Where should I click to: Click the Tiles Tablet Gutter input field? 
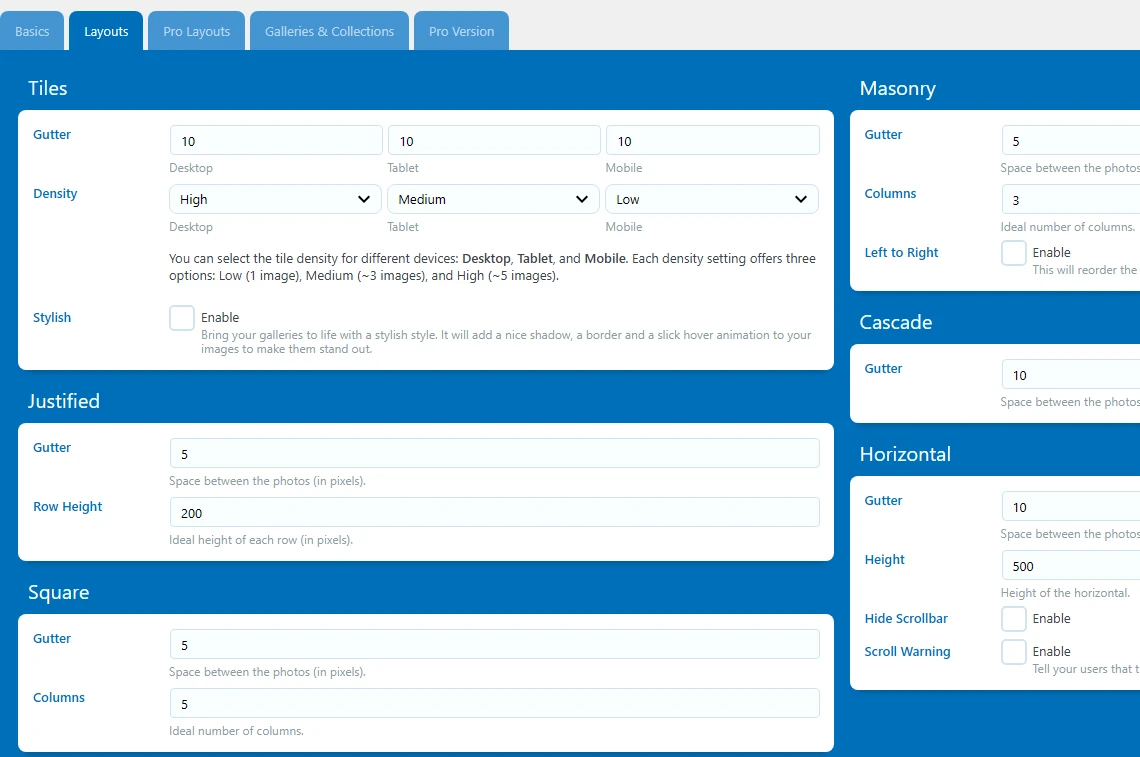pyautogui.click(x=493, y=140)
